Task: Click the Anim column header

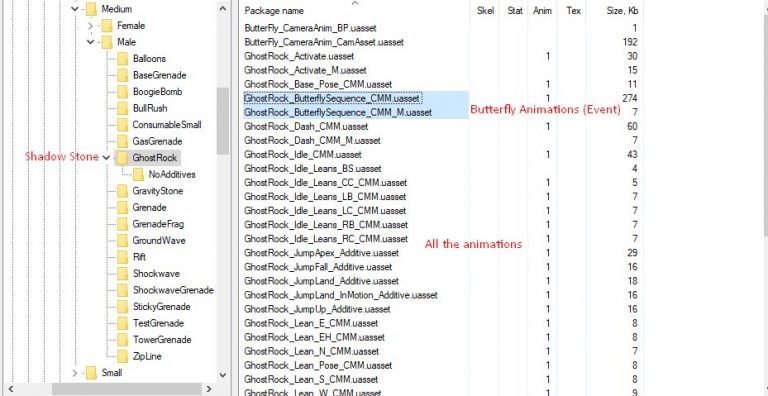Action: [543, 10]
